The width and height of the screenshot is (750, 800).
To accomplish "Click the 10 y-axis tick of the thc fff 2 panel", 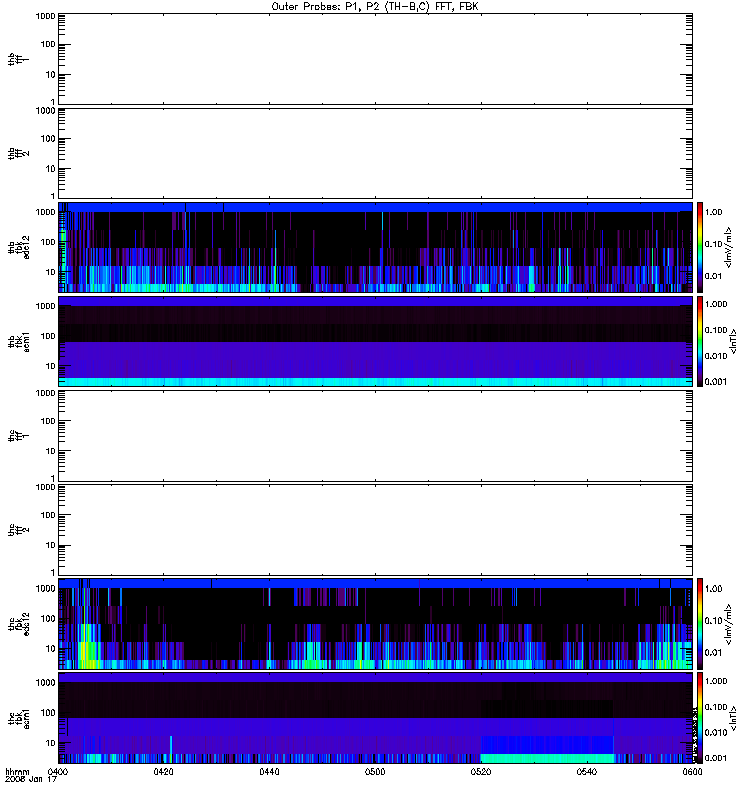I will 50,545.
